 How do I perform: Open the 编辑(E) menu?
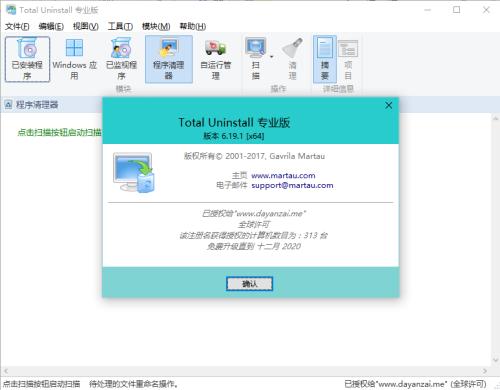pyautogui.click(x=51, y=26)
